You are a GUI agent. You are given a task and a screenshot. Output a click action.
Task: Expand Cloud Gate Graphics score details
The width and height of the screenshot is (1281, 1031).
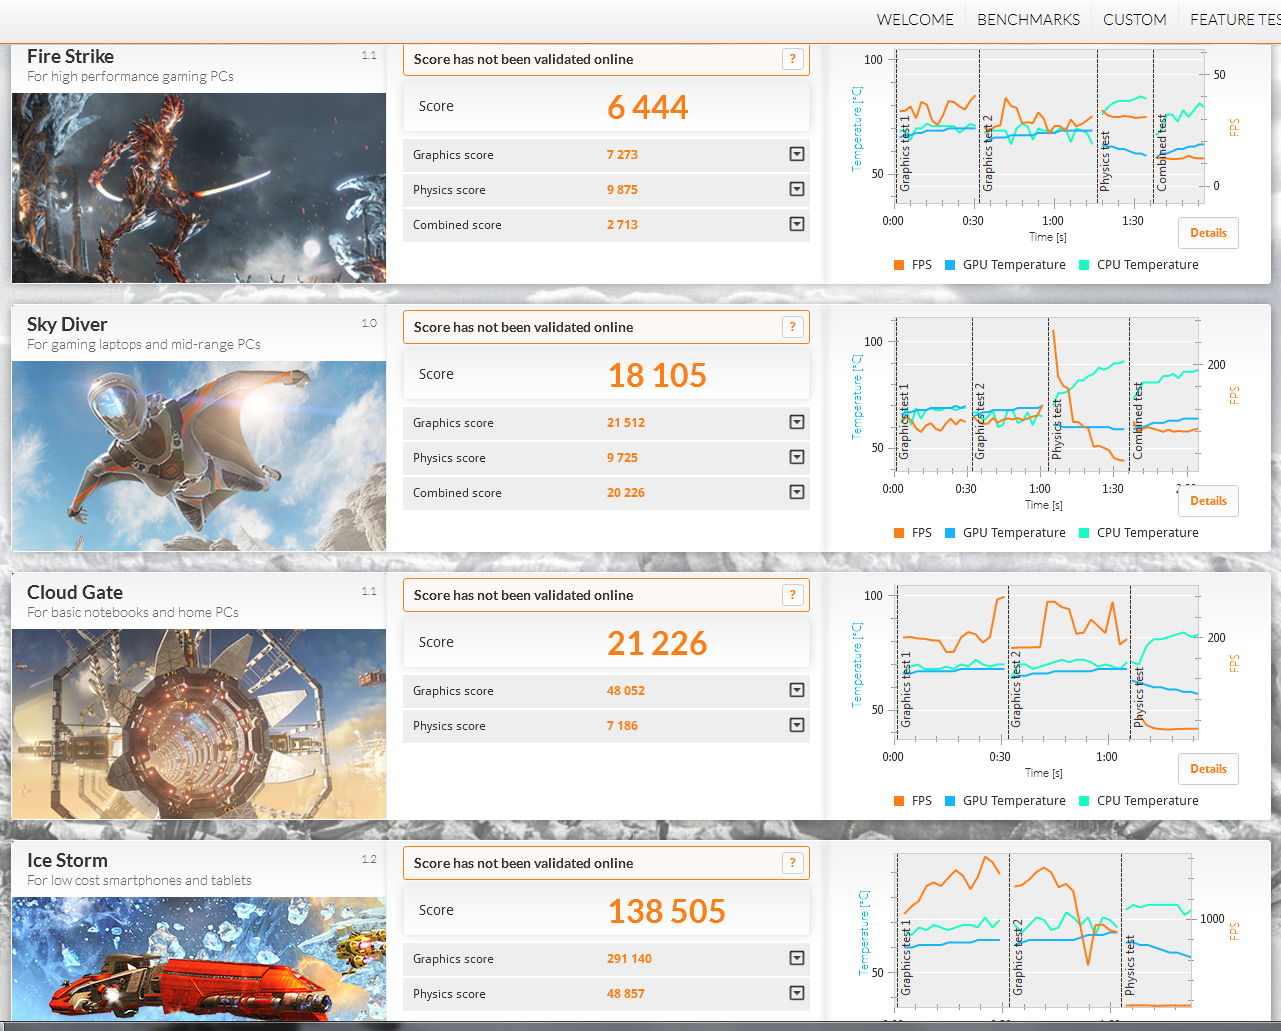pos(797,690)
